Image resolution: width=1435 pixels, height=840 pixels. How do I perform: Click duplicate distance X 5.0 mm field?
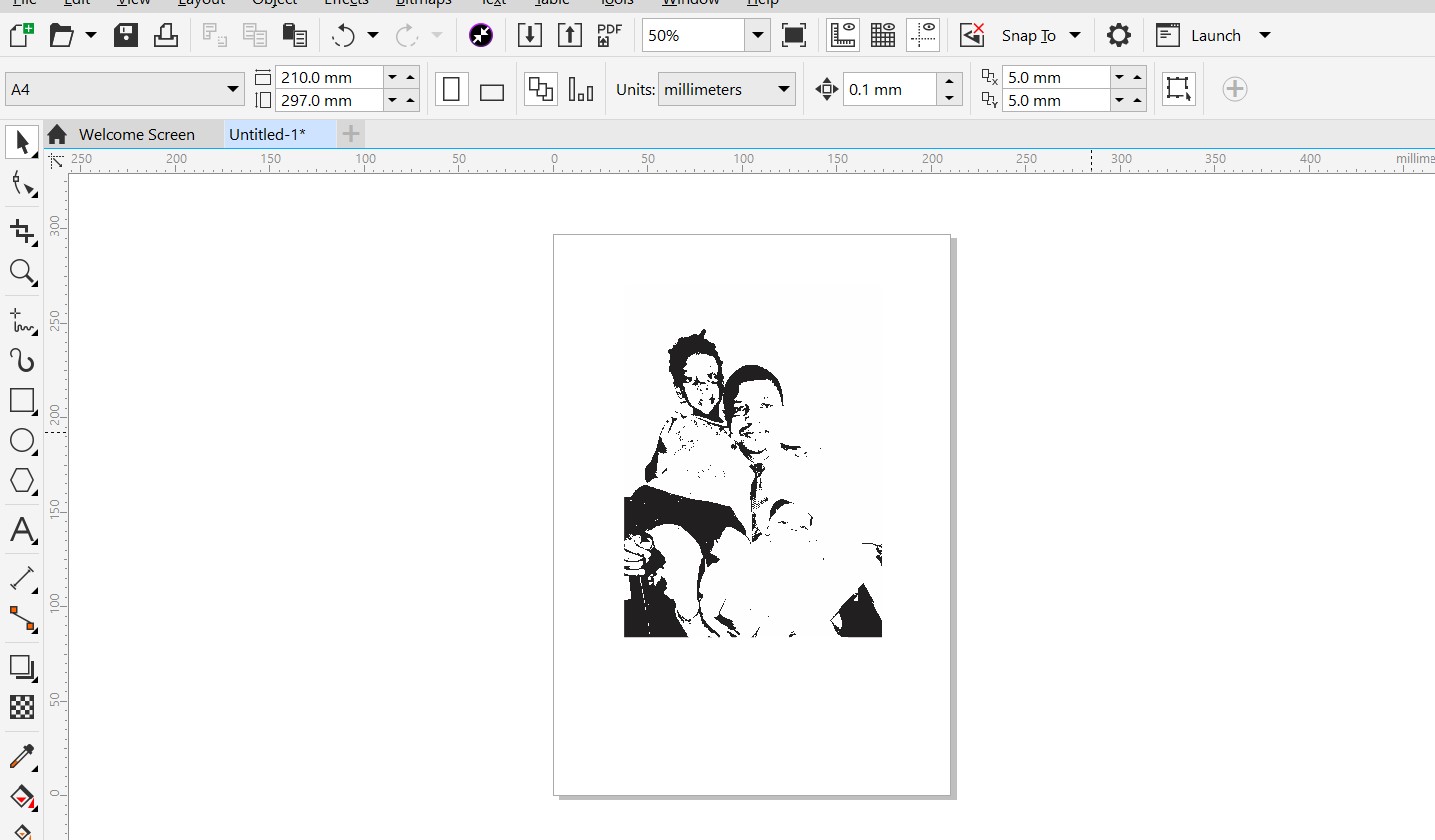[1056, 77]
